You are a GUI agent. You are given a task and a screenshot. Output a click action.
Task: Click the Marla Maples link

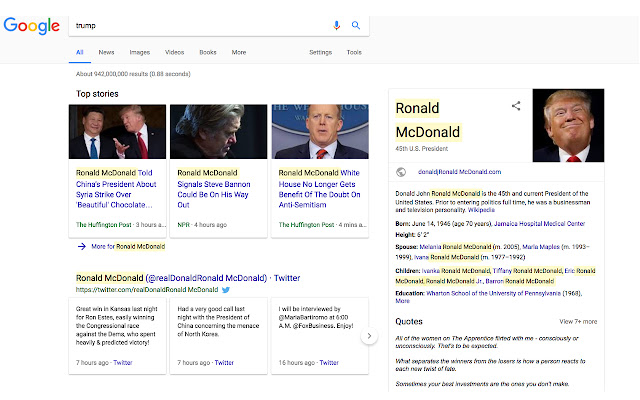pos(541,247)
